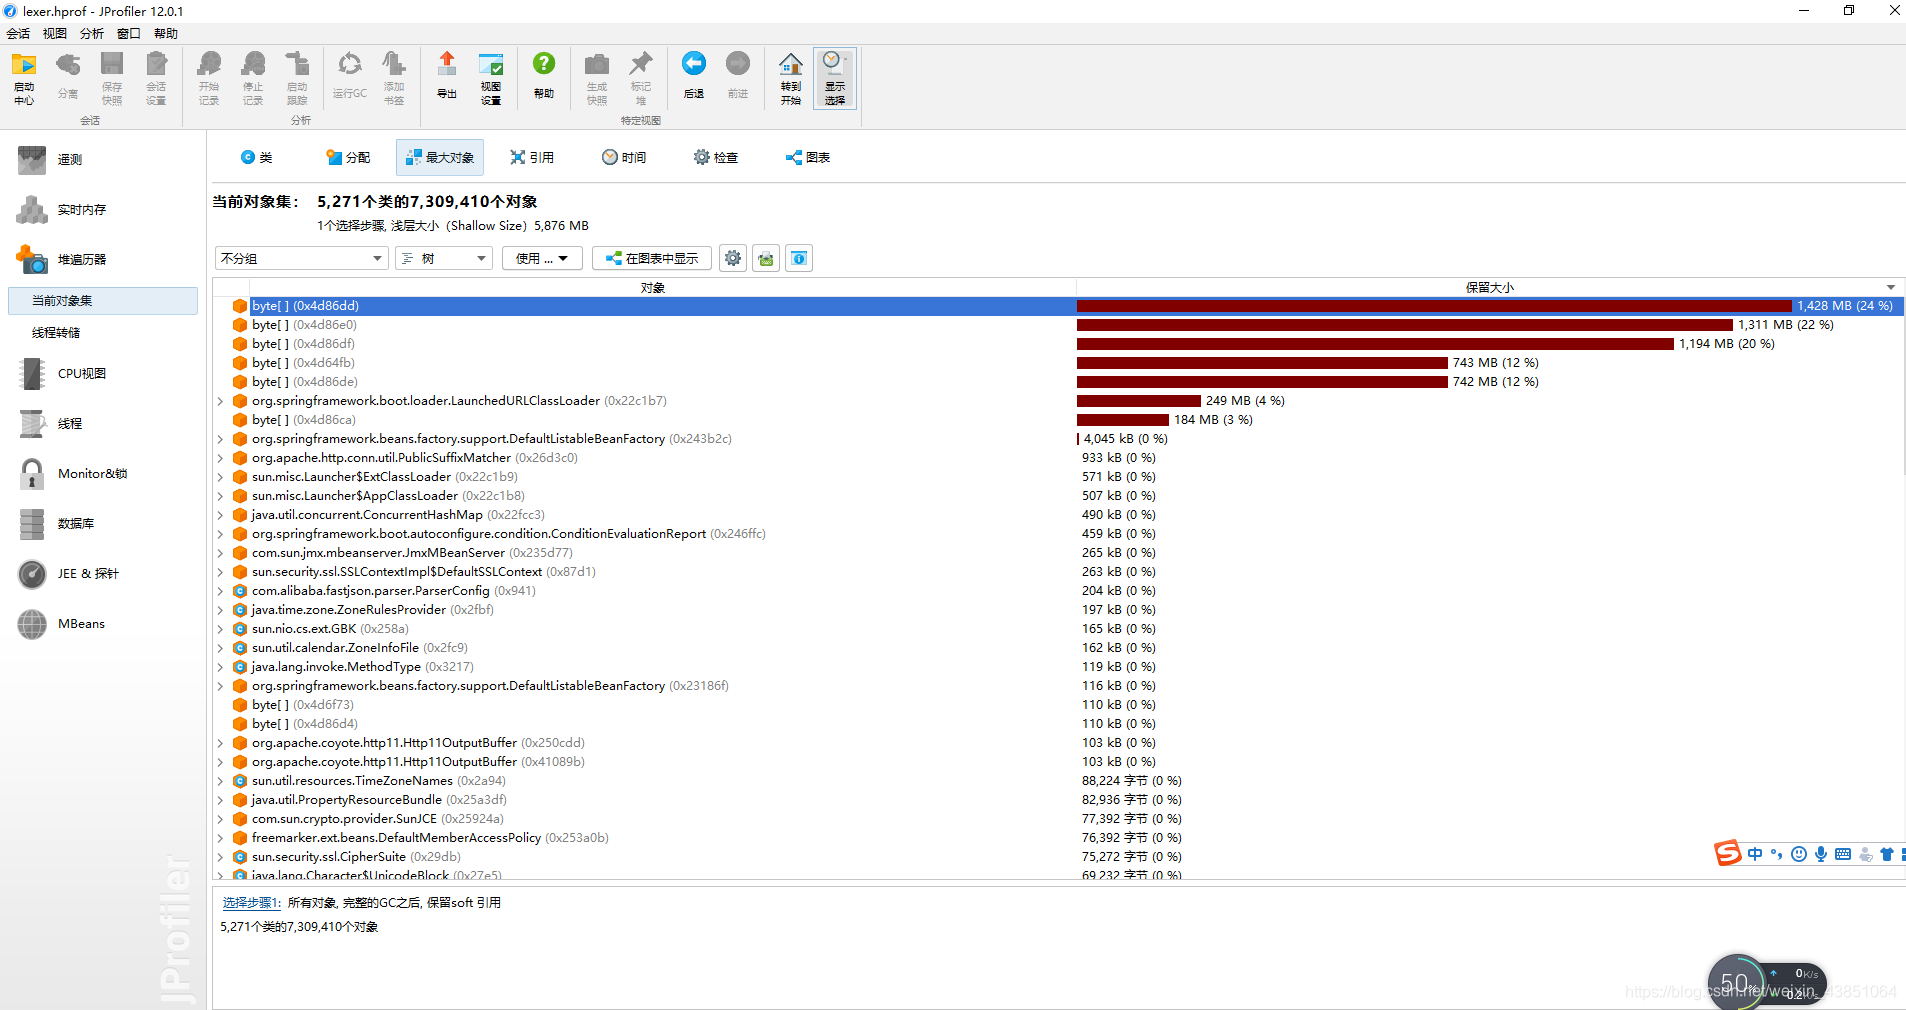Viewport: 1906px width, 1010px height.
Task: Switch to the 类 classes tab
Action: [256, 157]
